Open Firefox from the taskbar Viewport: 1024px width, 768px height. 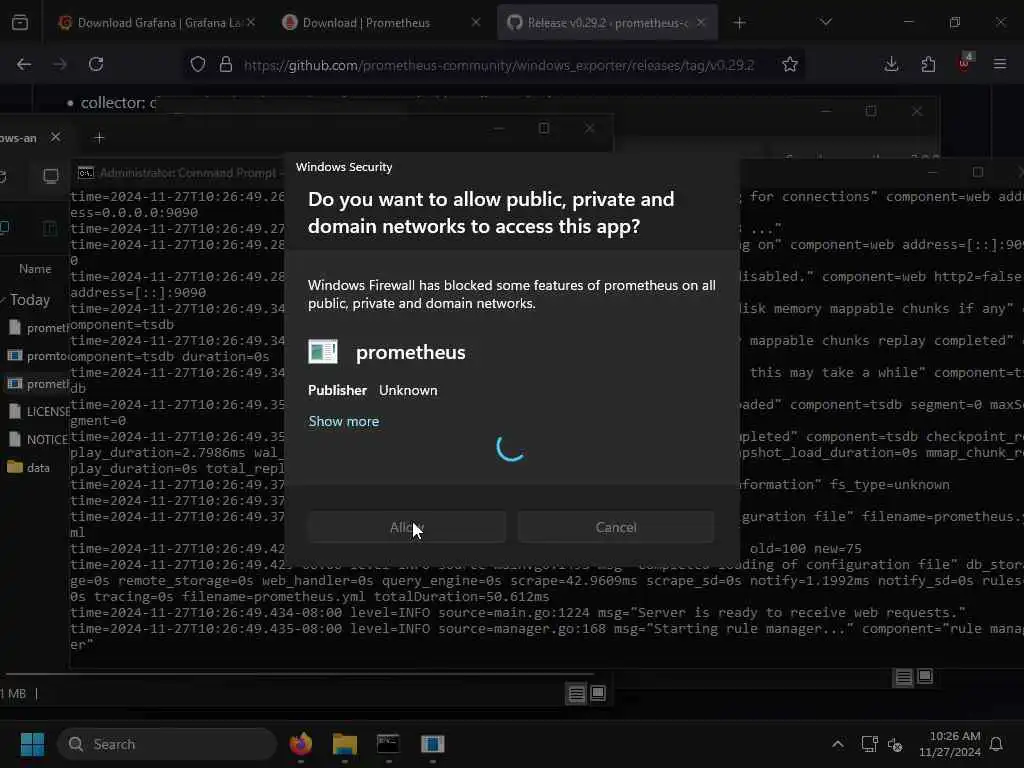pos(300,744)
